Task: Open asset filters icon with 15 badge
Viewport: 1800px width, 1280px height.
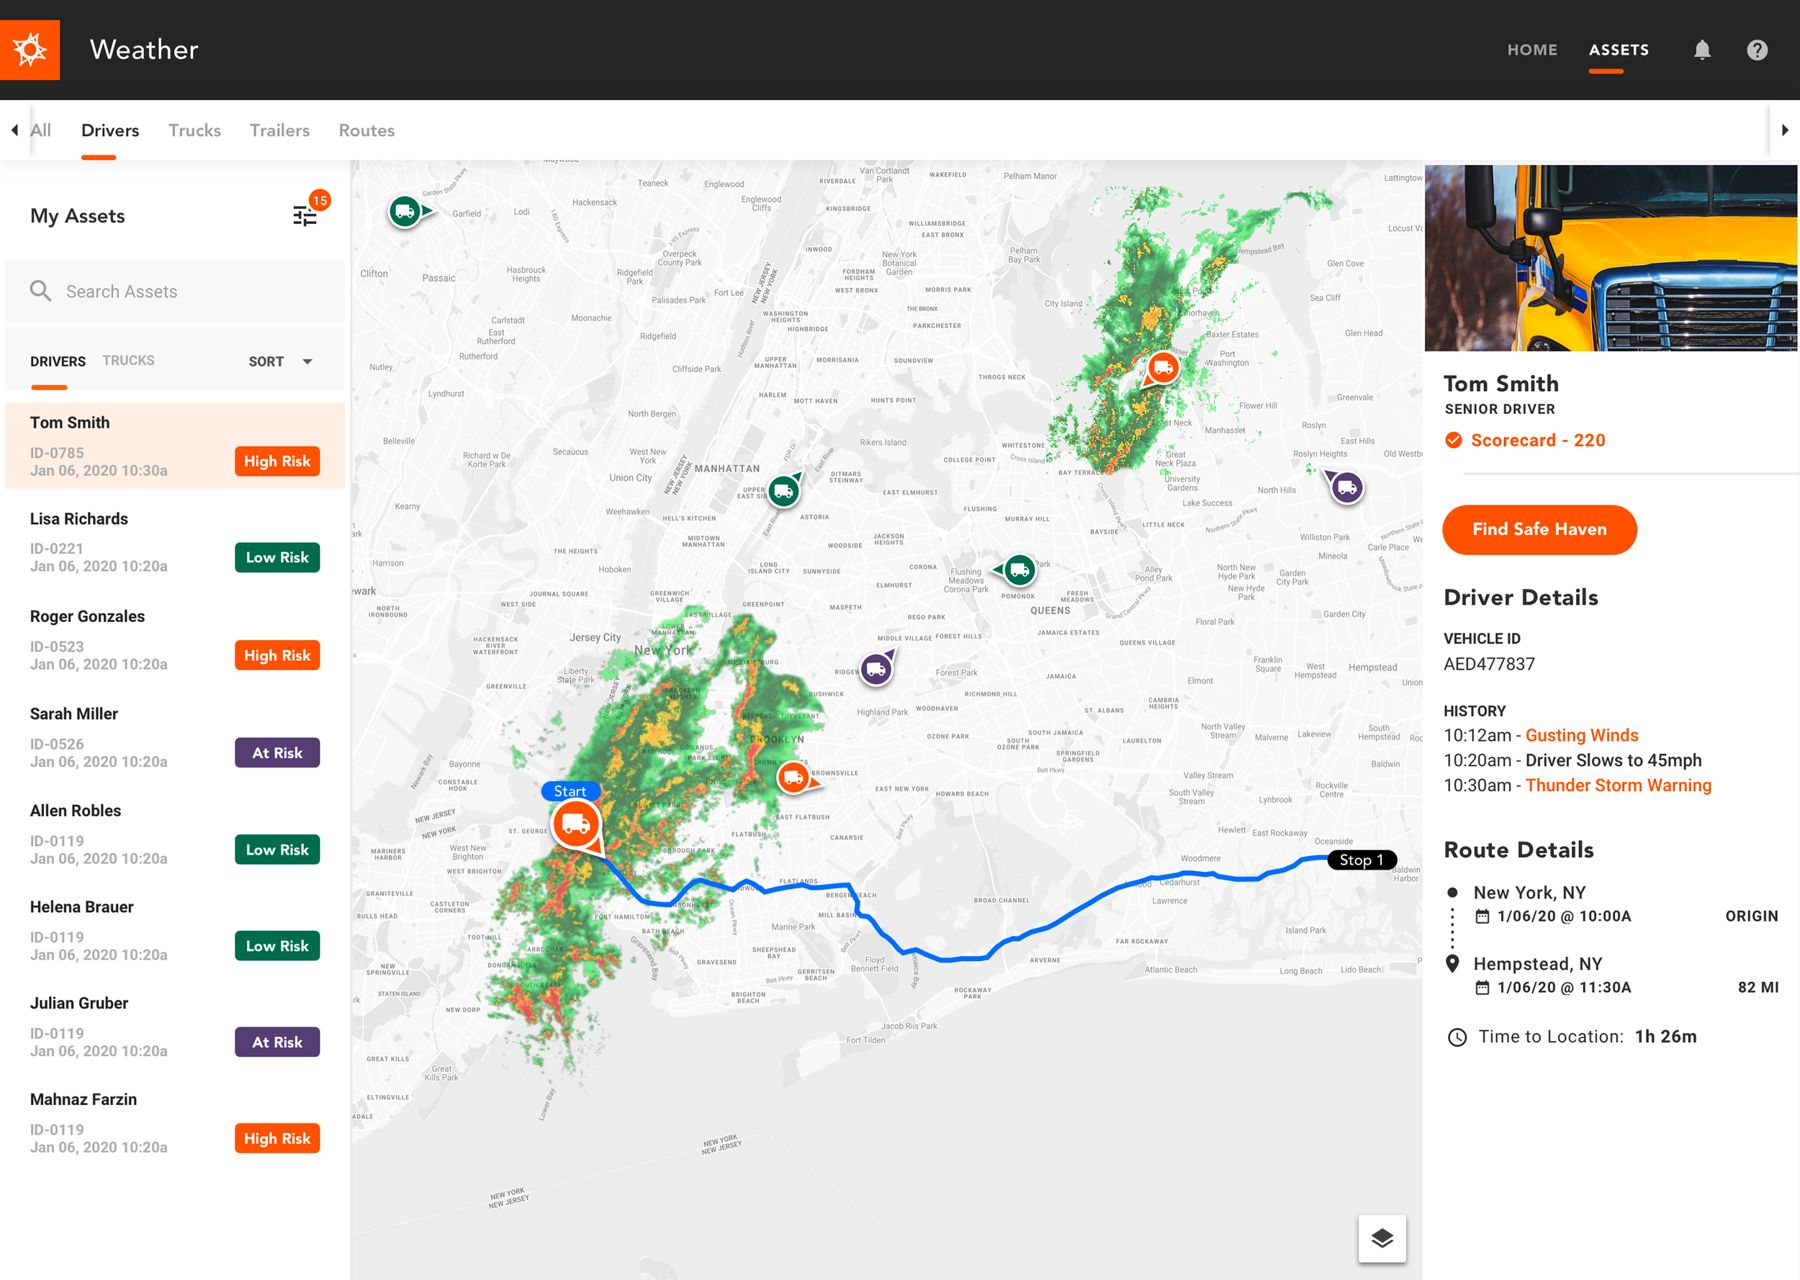Action: (306, 214)
